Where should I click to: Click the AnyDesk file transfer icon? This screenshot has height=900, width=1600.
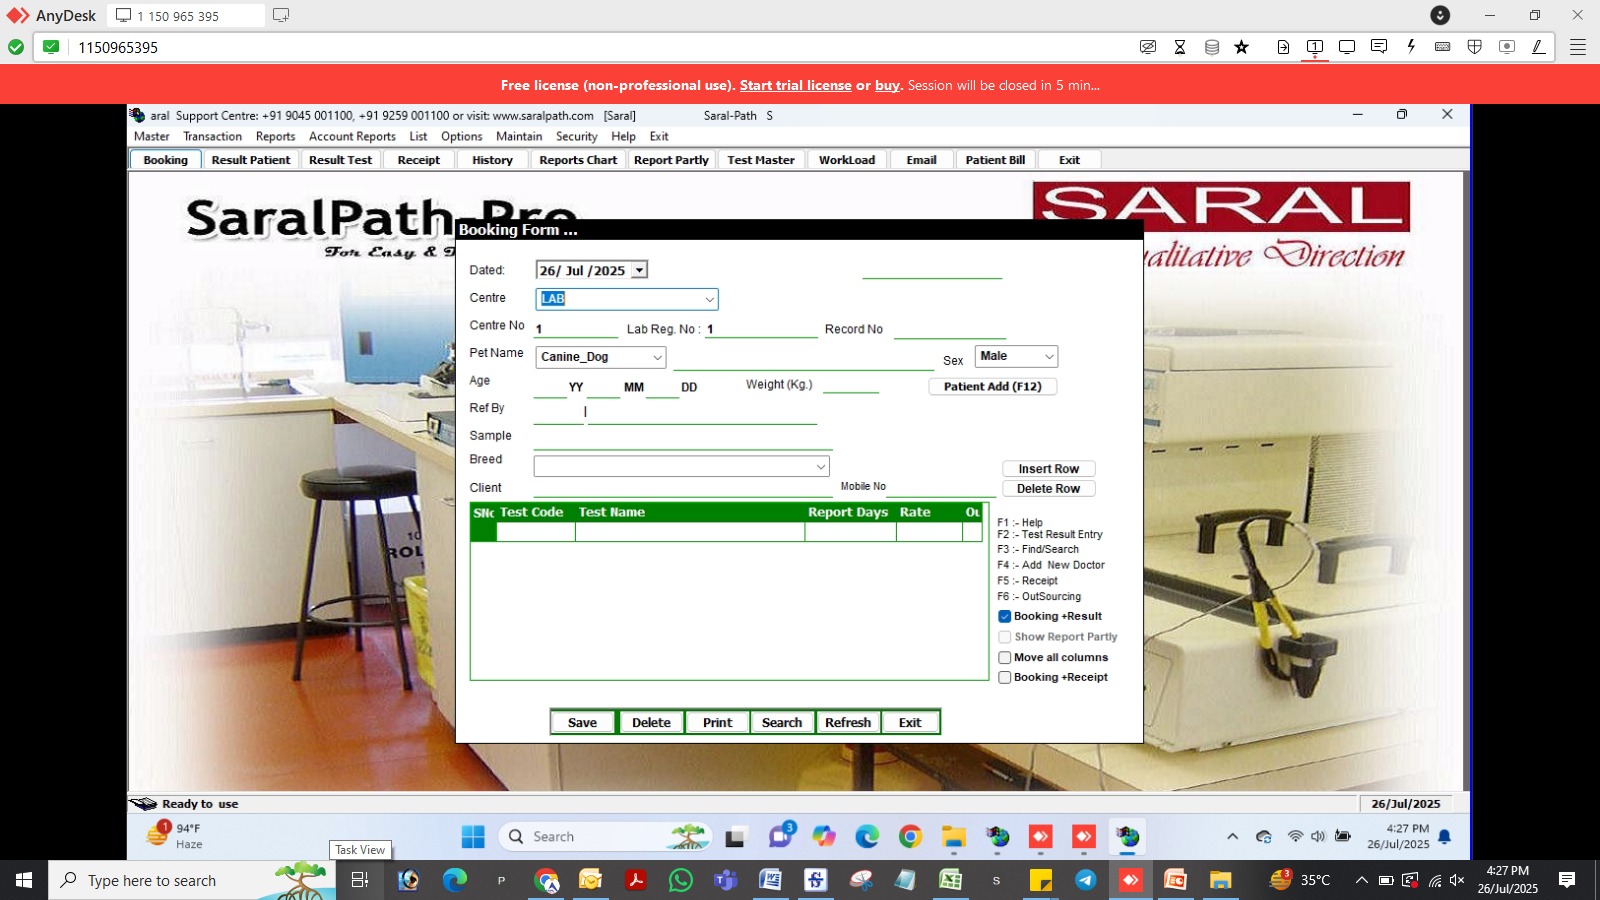click(1283, 47)
